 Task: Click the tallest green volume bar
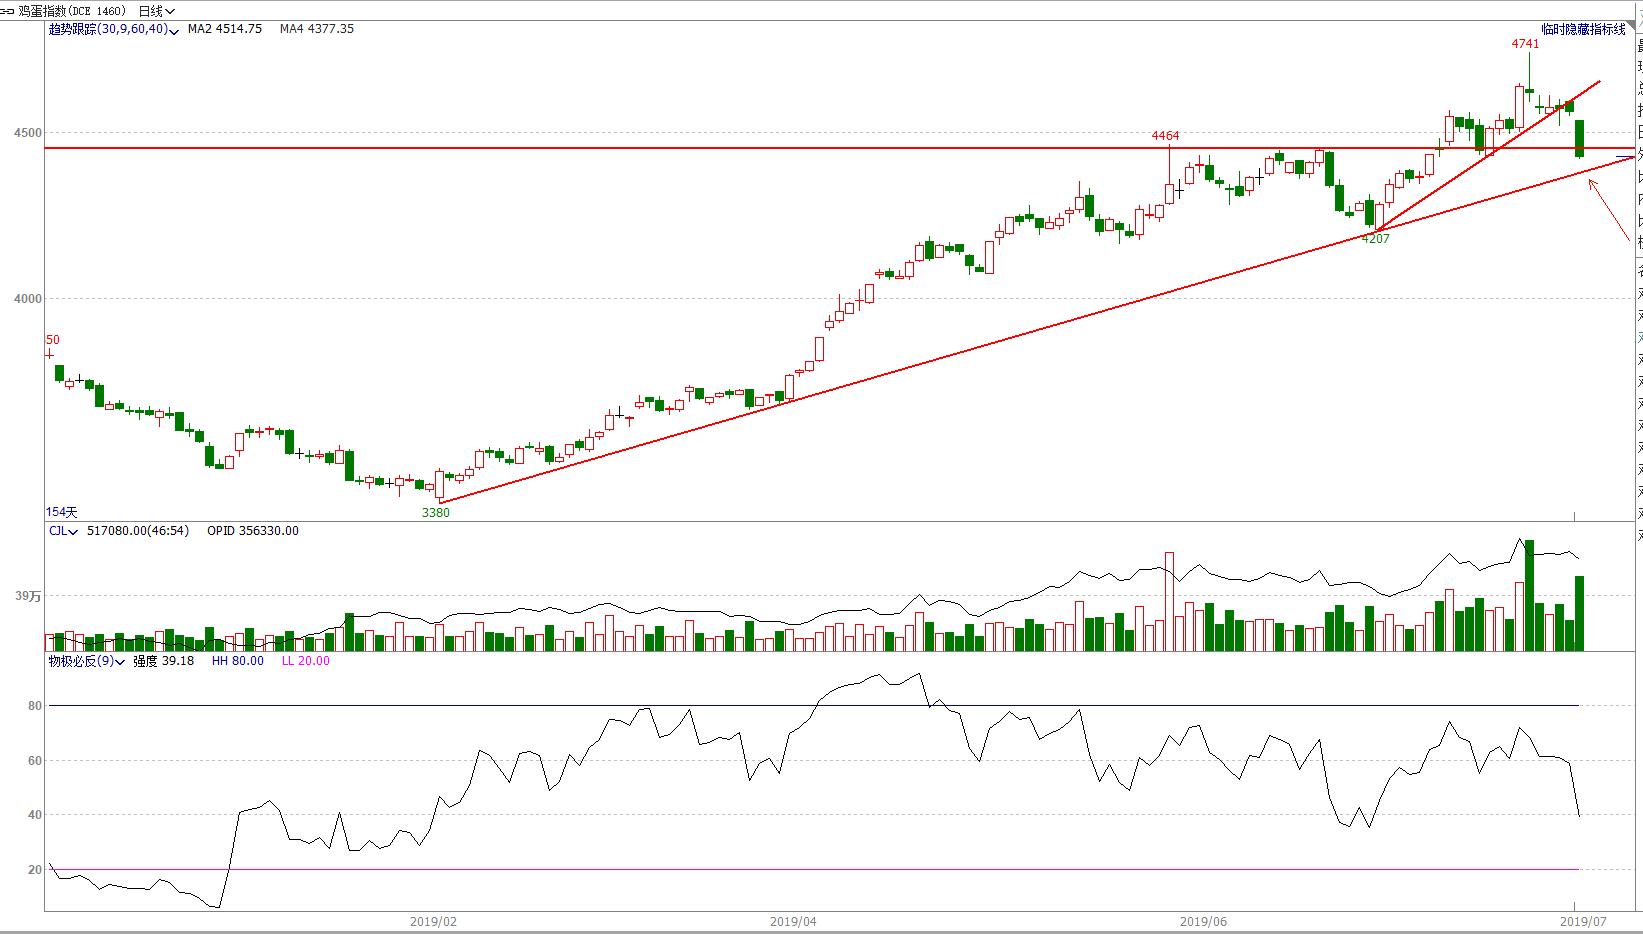[x=1529, y=596]
